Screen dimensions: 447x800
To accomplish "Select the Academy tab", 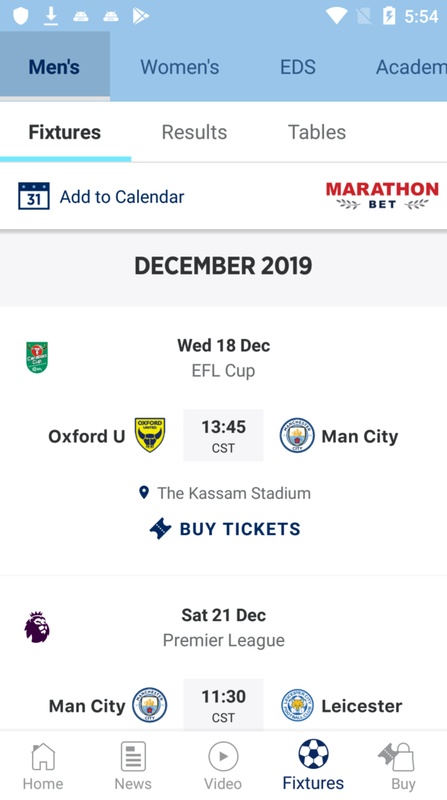I will [411, 67].
